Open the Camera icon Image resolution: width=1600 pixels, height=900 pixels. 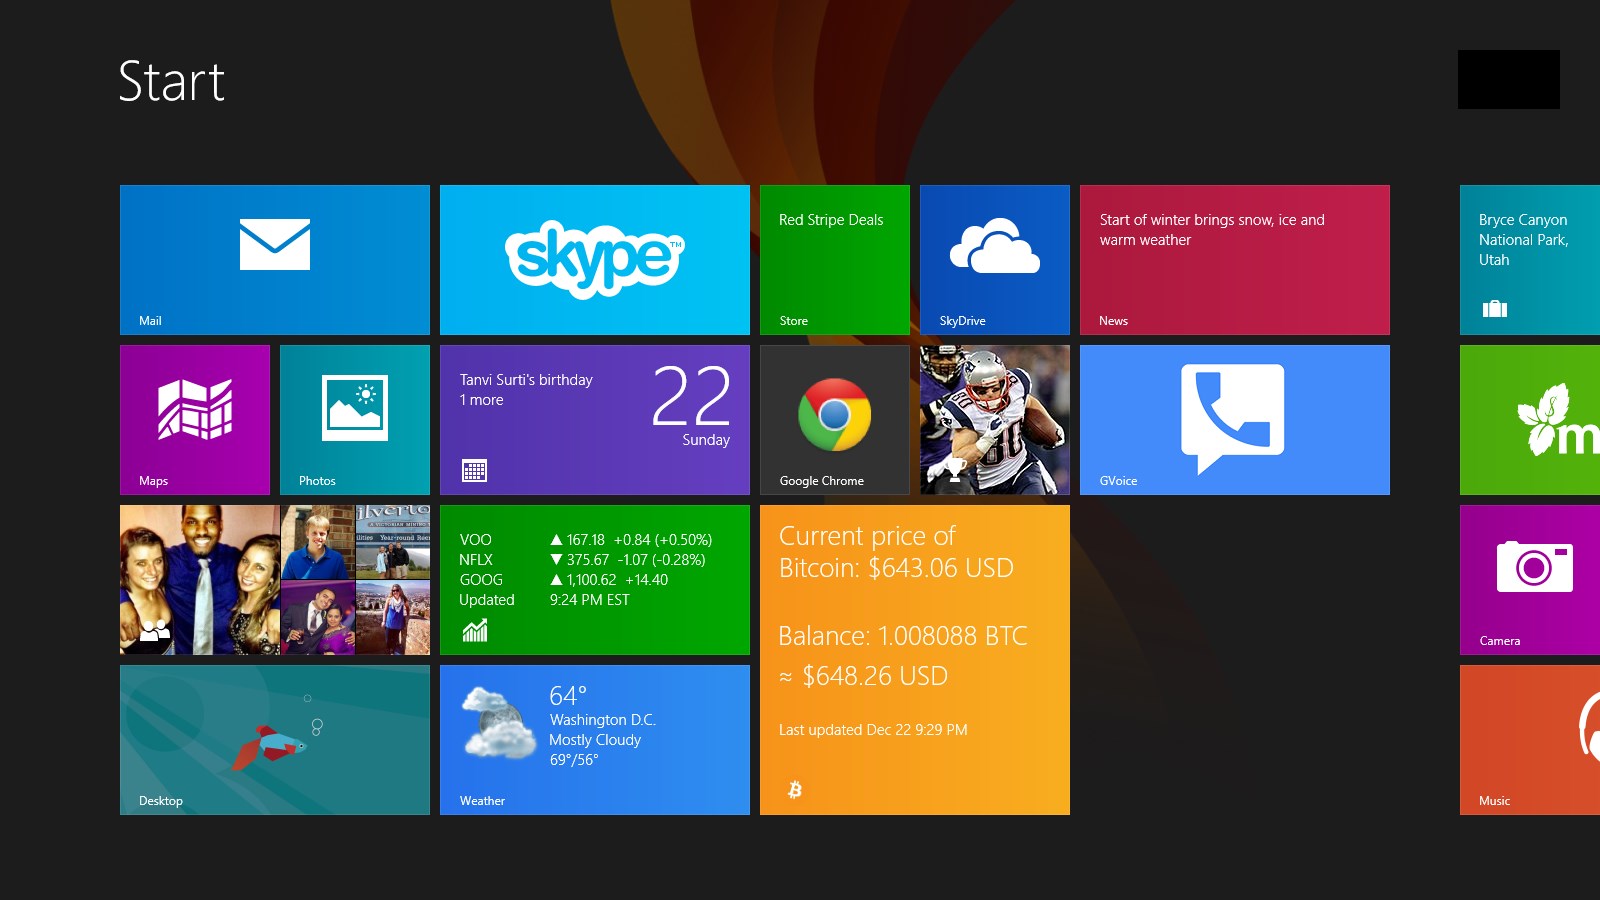pyautogui.click(x=1534, y=567)
